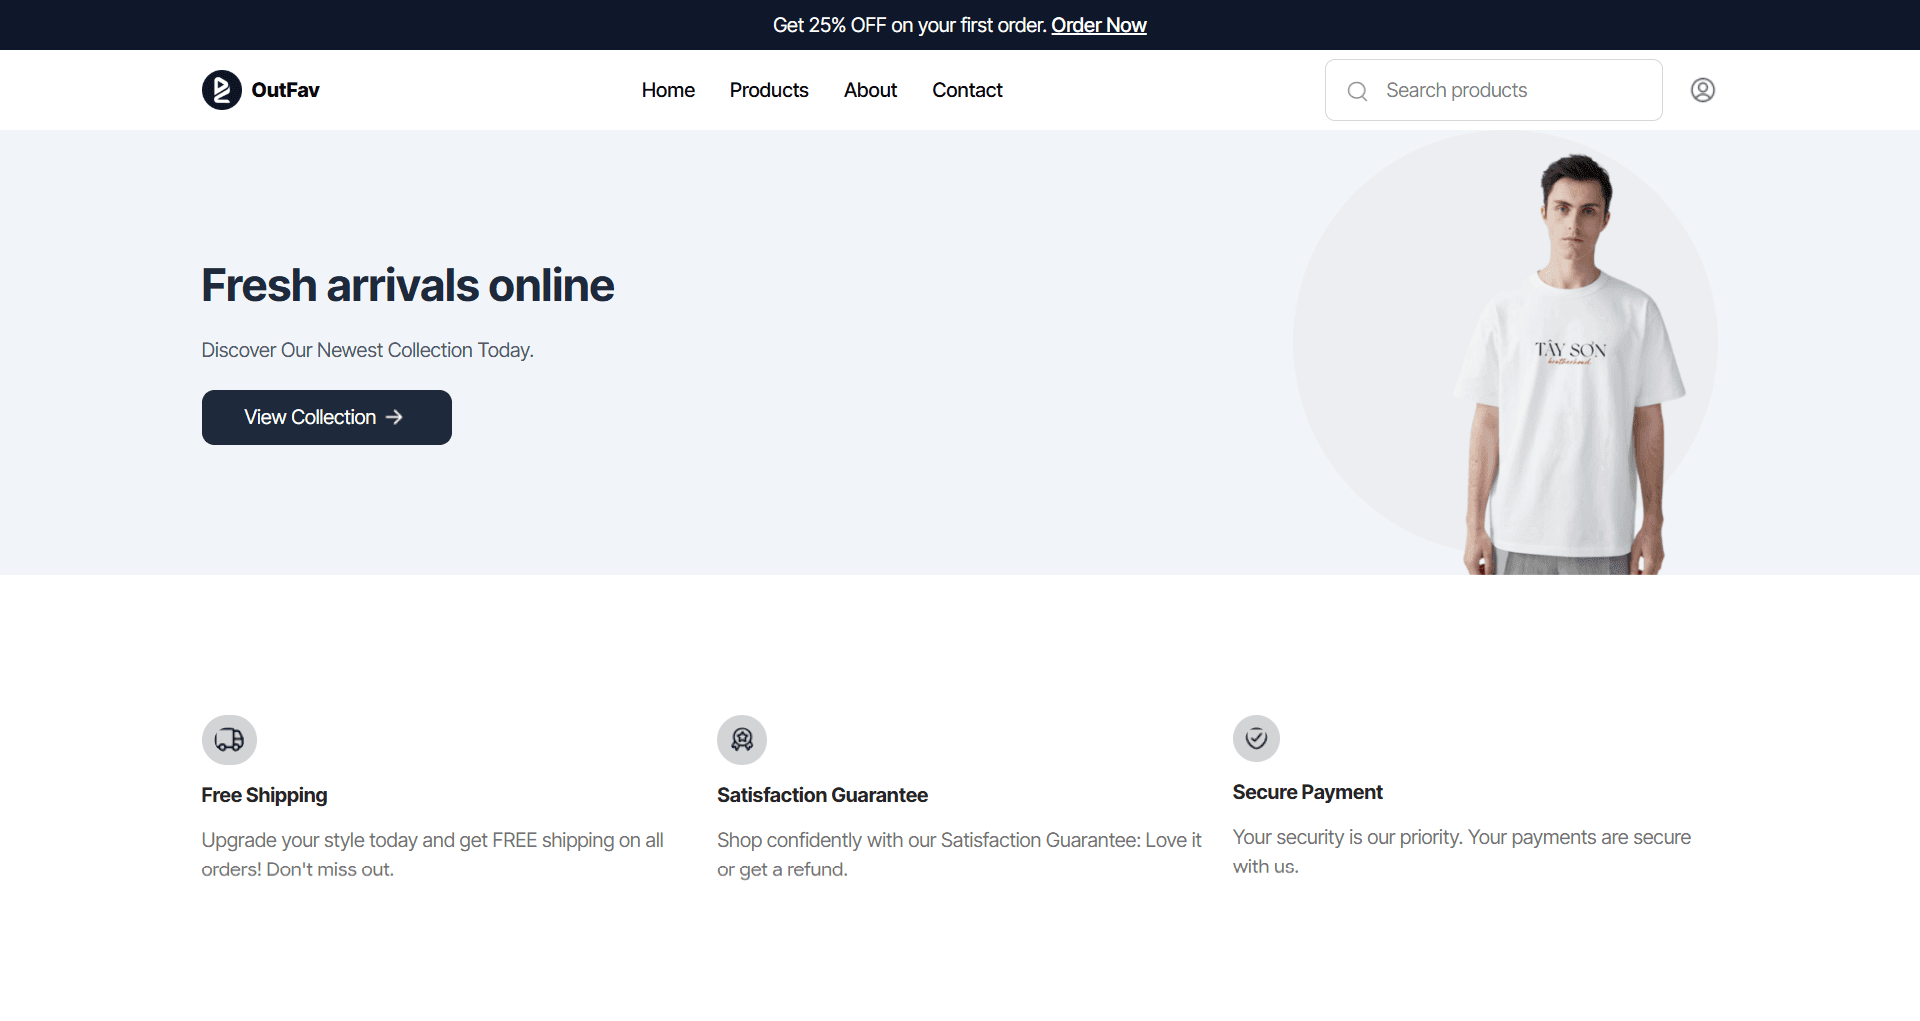Open the About section
This screenshot has width=1920, height=1021.
click(870, 90)
